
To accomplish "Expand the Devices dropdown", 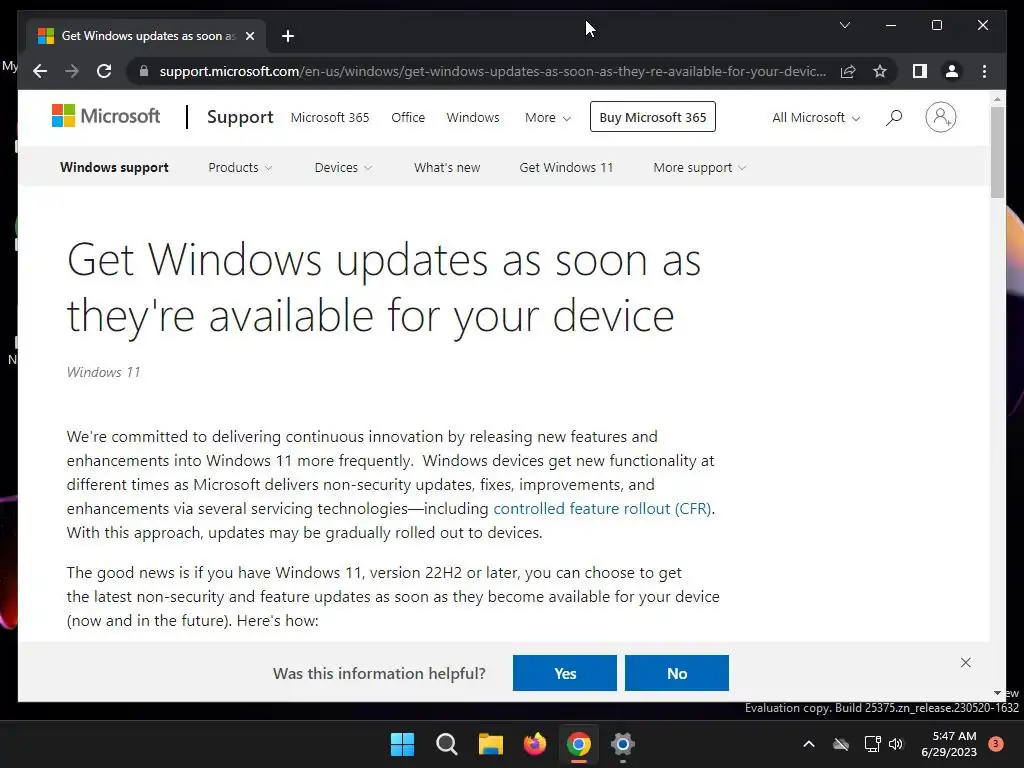I will tap(344, 167).
